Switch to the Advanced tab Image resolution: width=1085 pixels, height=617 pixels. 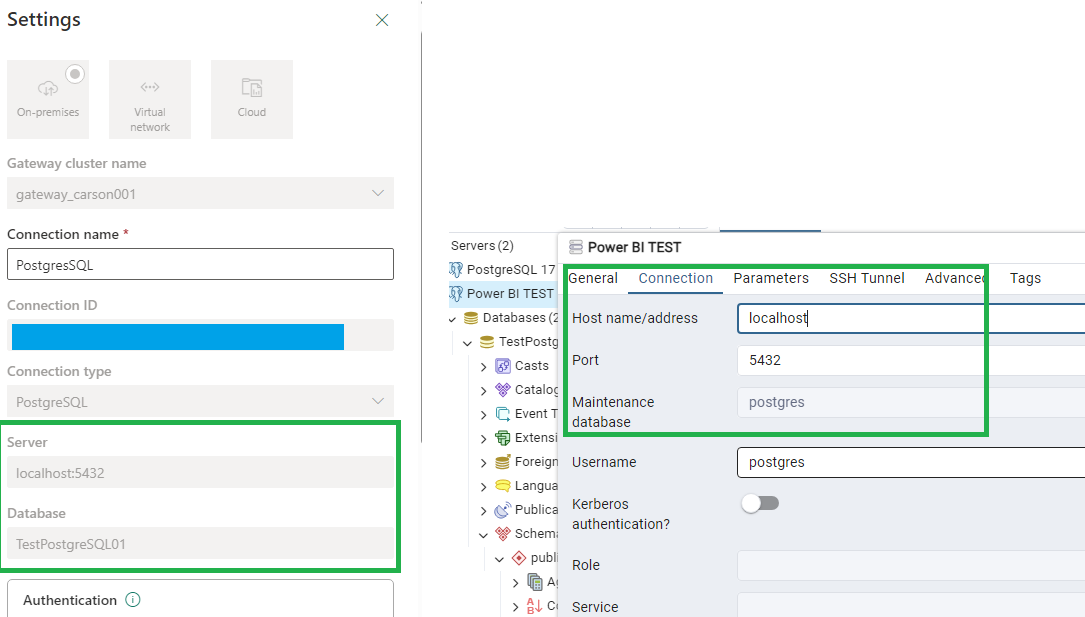[x=956, y=278]
